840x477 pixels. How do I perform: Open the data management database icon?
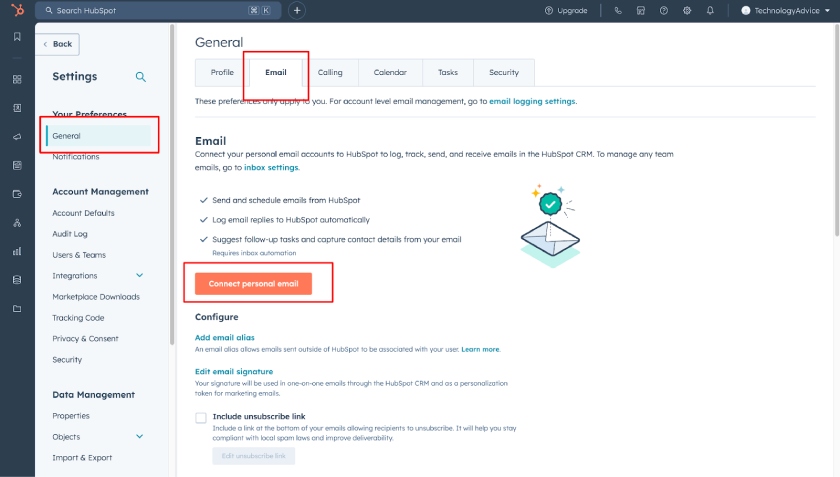[17, 280]
